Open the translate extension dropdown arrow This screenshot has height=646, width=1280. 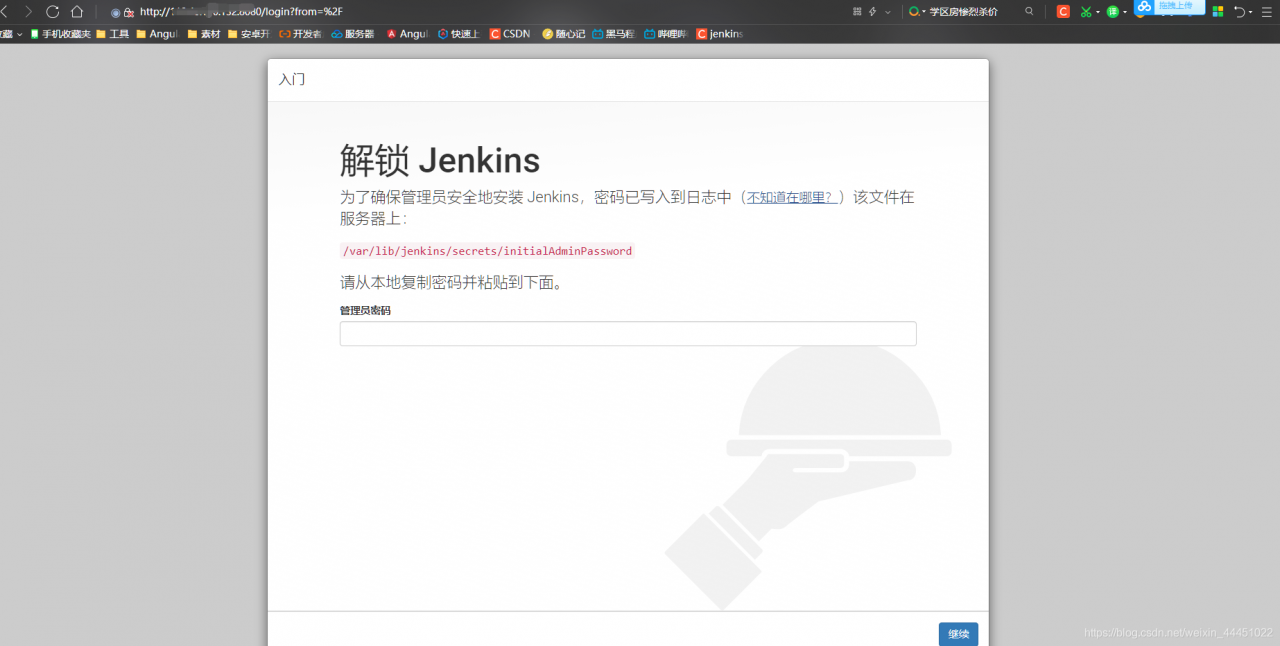1124,12
